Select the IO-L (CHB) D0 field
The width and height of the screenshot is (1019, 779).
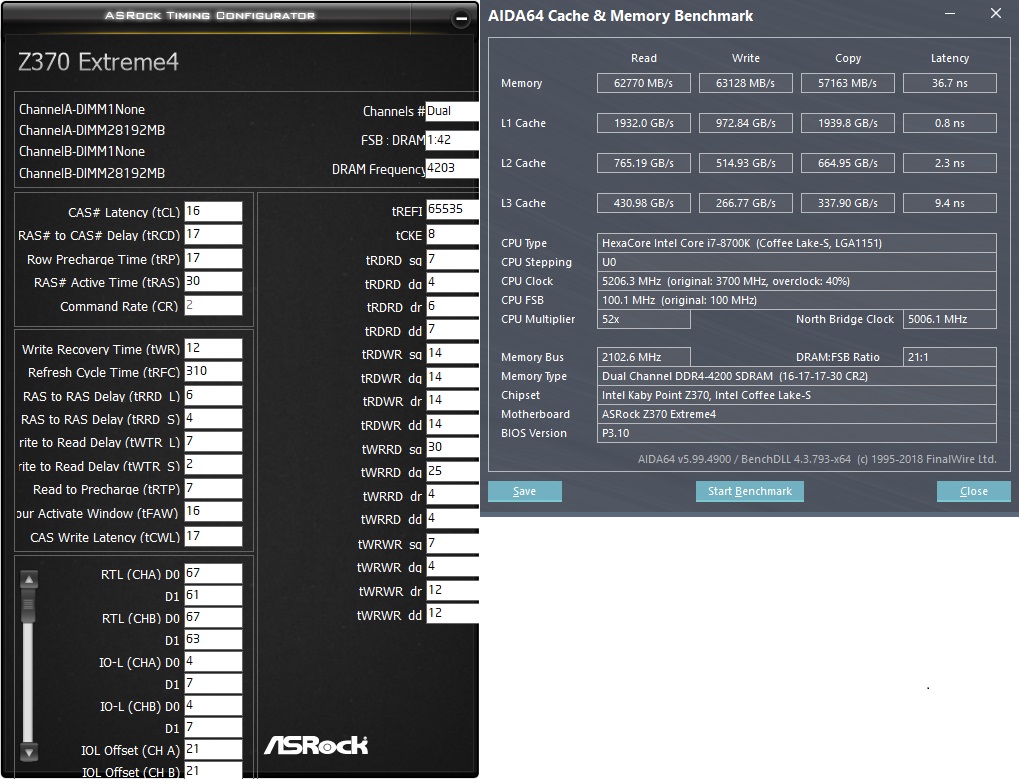point(213,706)
